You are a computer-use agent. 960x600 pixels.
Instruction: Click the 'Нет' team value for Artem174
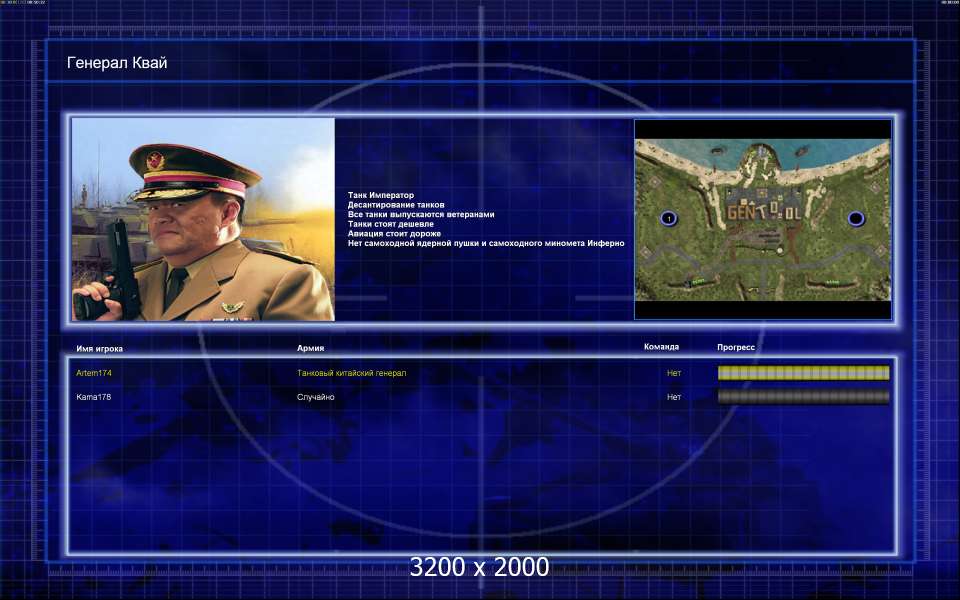tap(674, 373)
